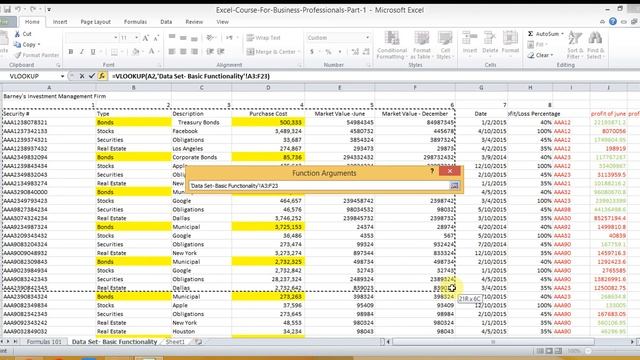Cancel the formula entry with X
This screenshot has height=360, width=640.
(82, 76)
